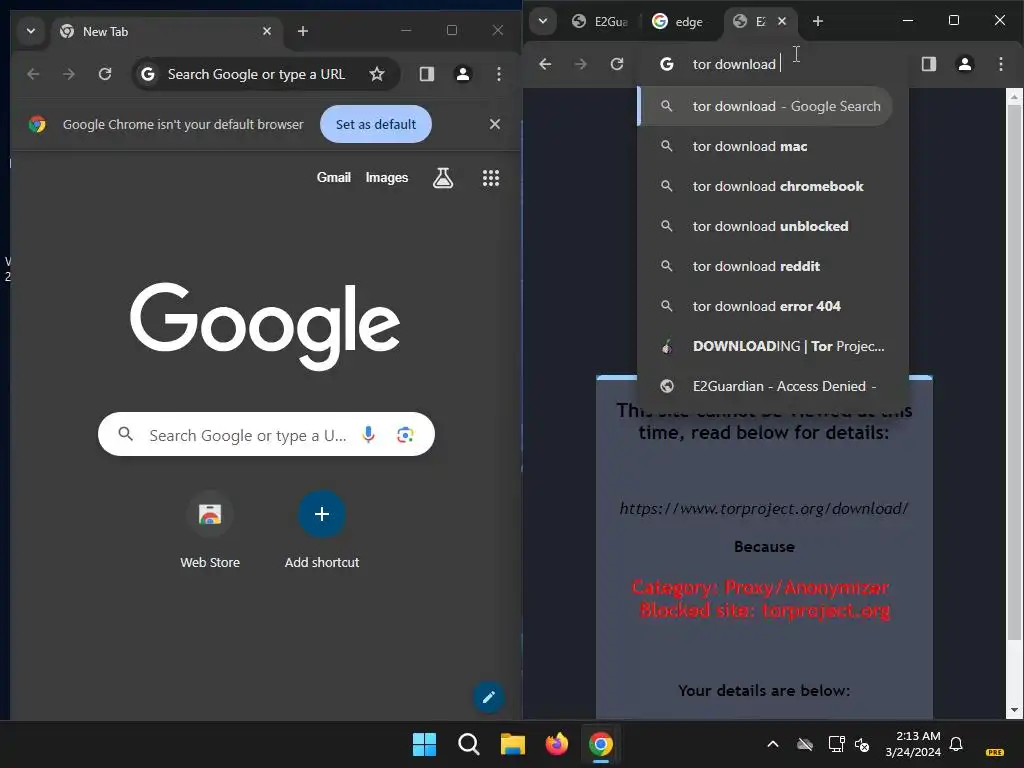Click the Set as default button
1024x768 pixels.
[x=376, y=124]
